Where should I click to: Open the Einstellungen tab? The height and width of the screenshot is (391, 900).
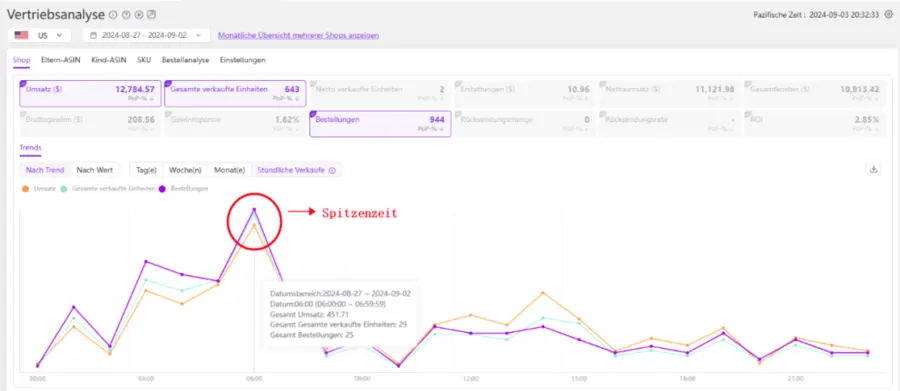(x=243, y=60)
